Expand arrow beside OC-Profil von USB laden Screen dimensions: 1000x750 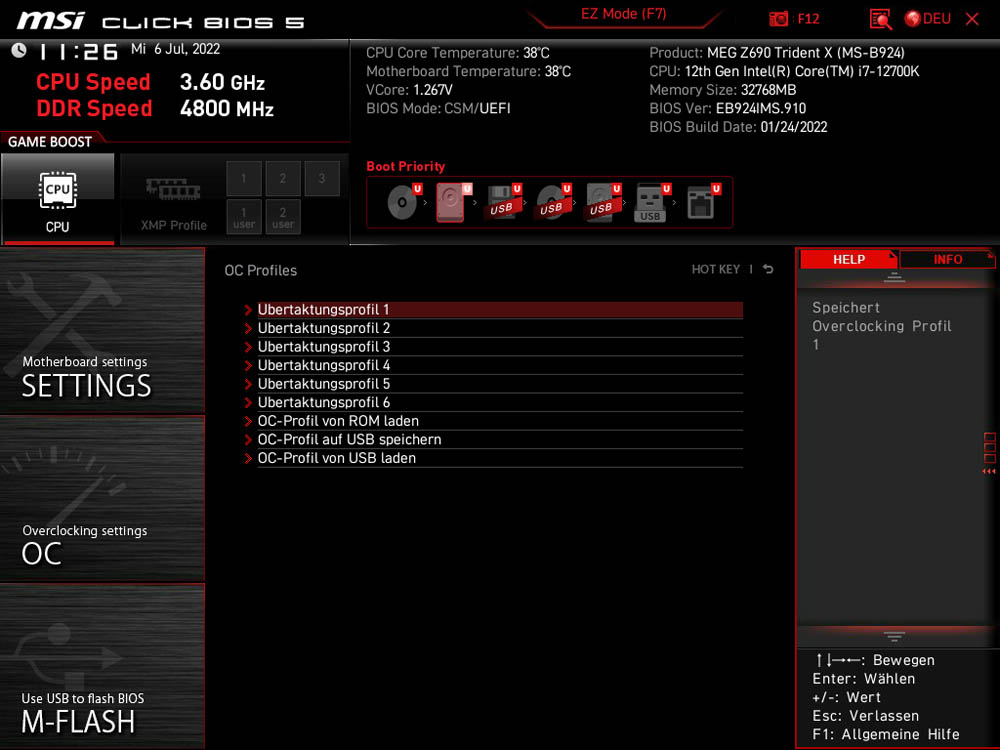[x=248, y=458]
